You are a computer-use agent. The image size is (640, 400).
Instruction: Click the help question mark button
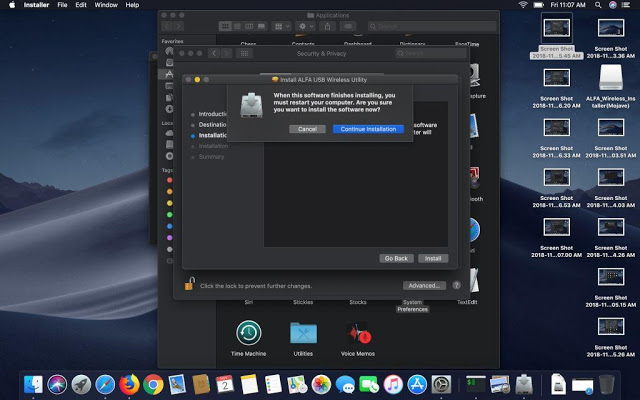(456, 286)
